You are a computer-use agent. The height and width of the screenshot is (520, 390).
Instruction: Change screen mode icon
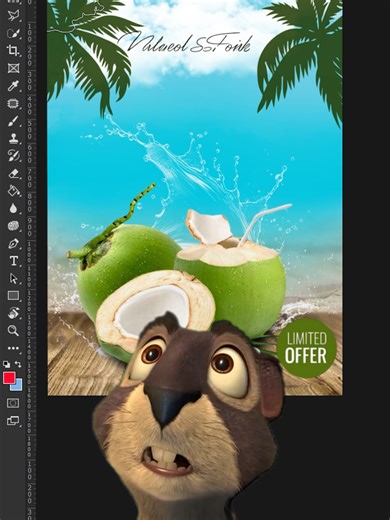pos(13,420)
